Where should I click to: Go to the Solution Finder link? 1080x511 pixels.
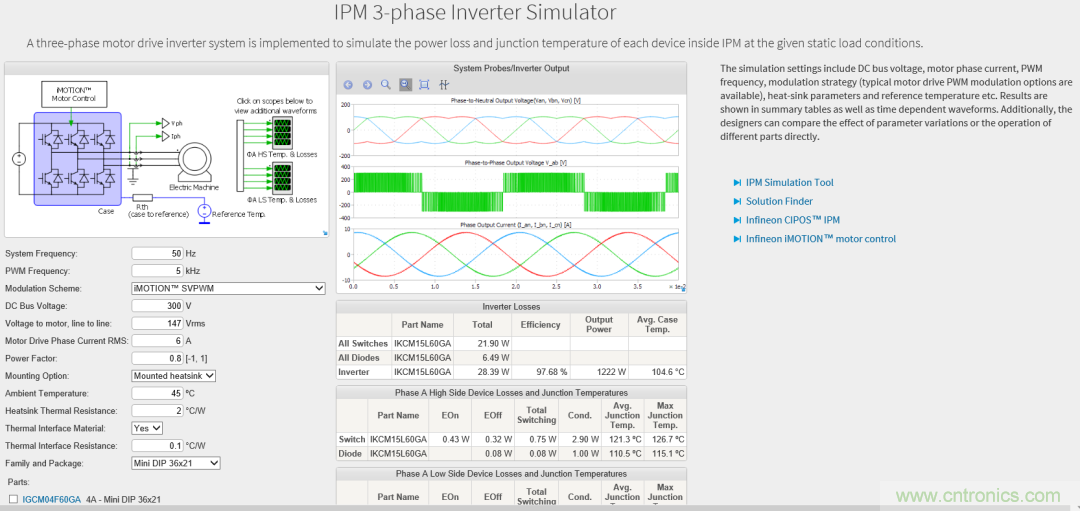[779, 201]
